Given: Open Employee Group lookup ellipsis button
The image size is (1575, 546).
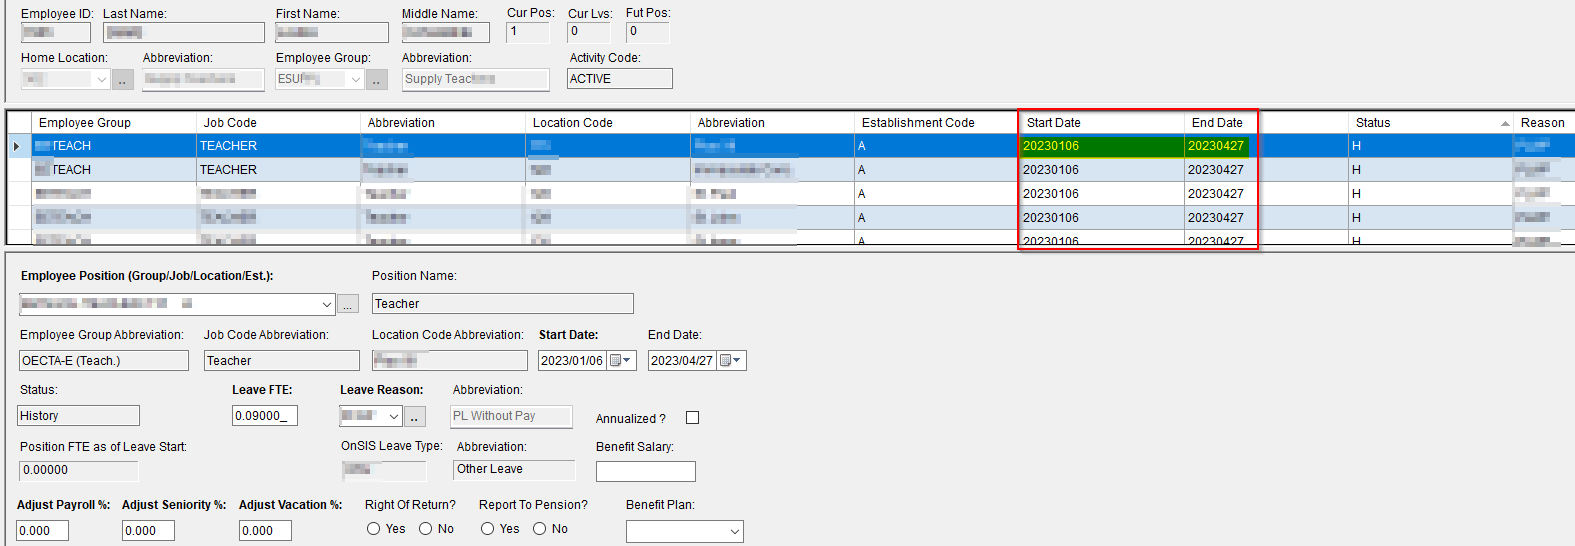Looking at the screenshot, I should [x=377, y=80].
